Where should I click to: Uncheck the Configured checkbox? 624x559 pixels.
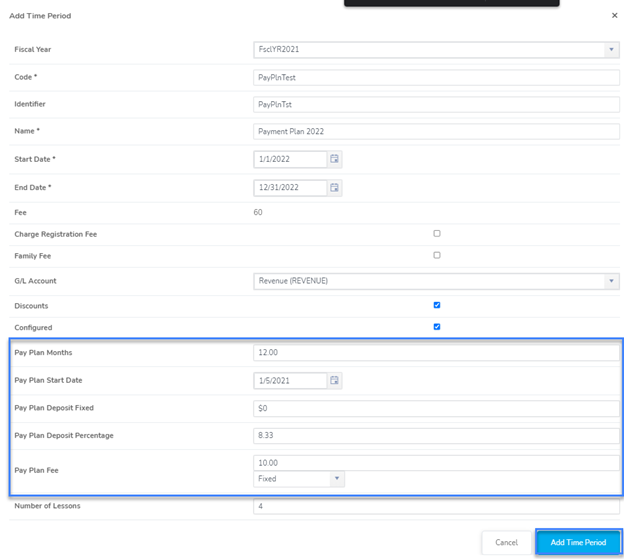pyautogui.click(x=437, y=327)
